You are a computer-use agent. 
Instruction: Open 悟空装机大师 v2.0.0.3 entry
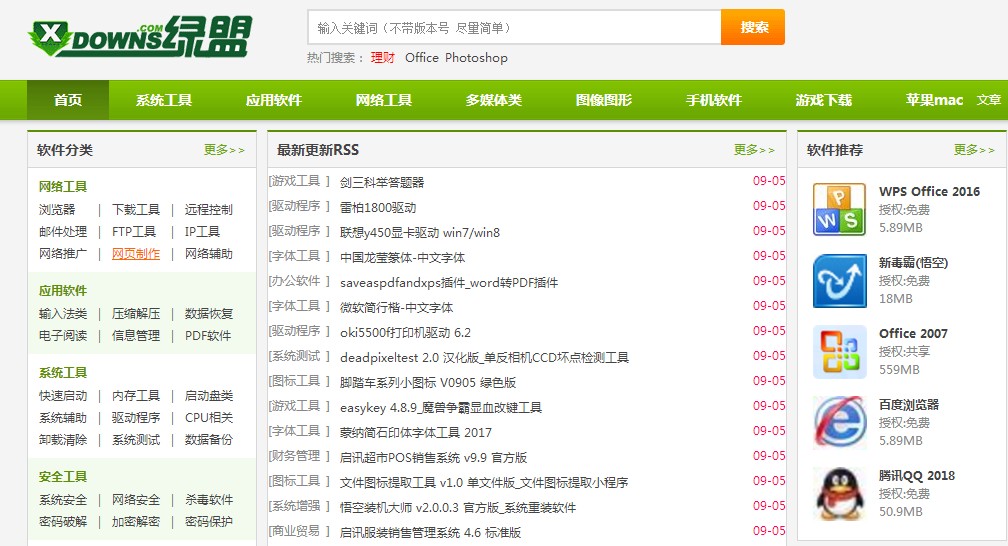point(458,508)
